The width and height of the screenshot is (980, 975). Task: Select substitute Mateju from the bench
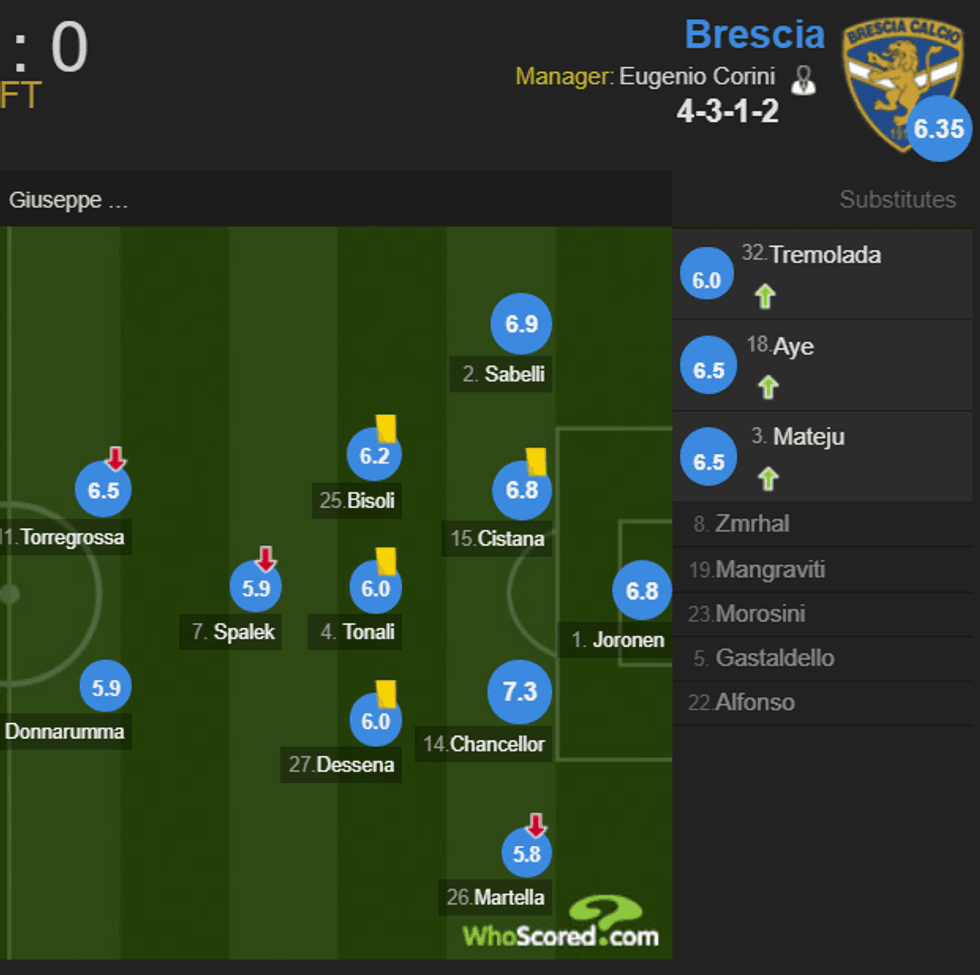pyautogui.click(x=810, y=437)
